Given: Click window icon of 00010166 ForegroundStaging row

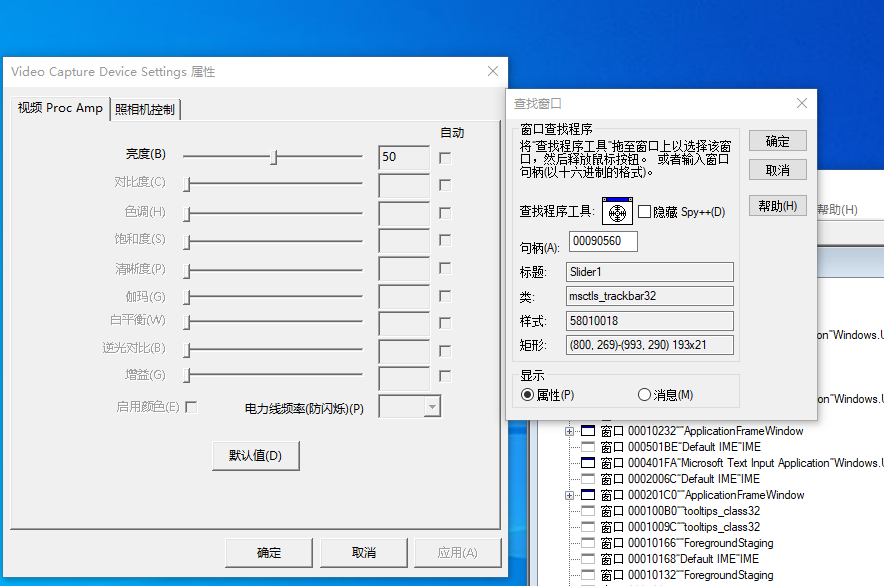Looking at the screenshot, I should click(x=588, y=543).
